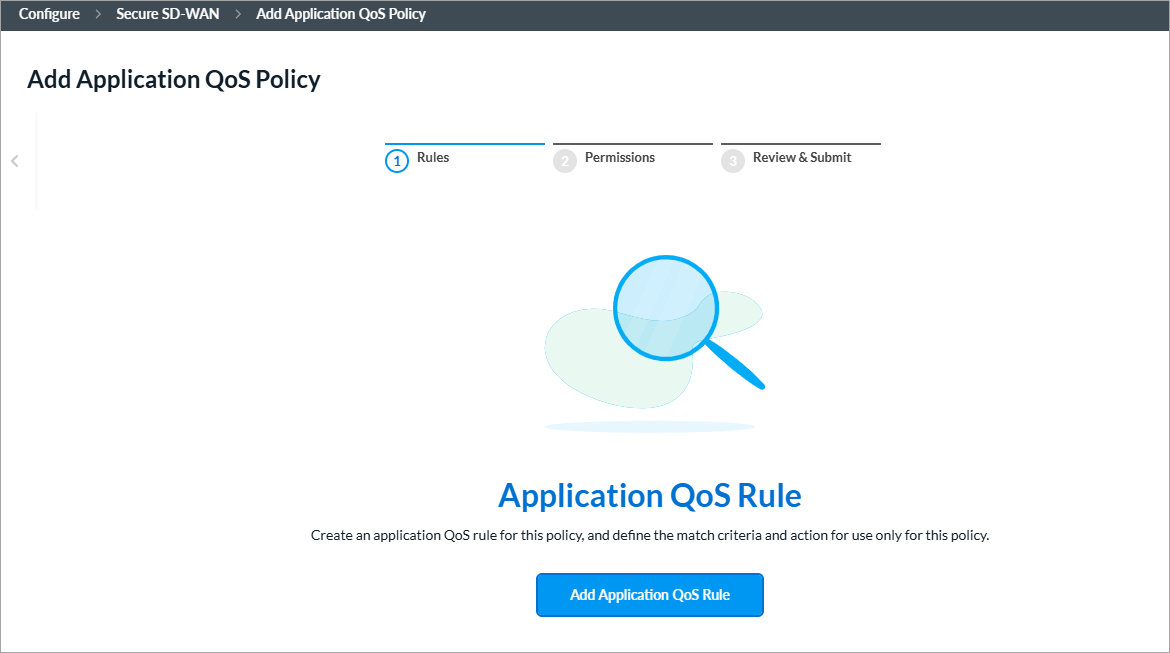Image resolution: width=1170 pixels, height=653 pixels.
Task: Switch to the Permissions step
Action: click(x=619, y=157)
